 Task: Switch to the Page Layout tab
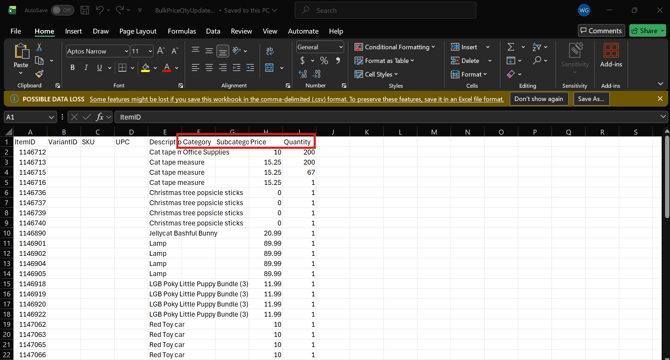tap(138, 31)
